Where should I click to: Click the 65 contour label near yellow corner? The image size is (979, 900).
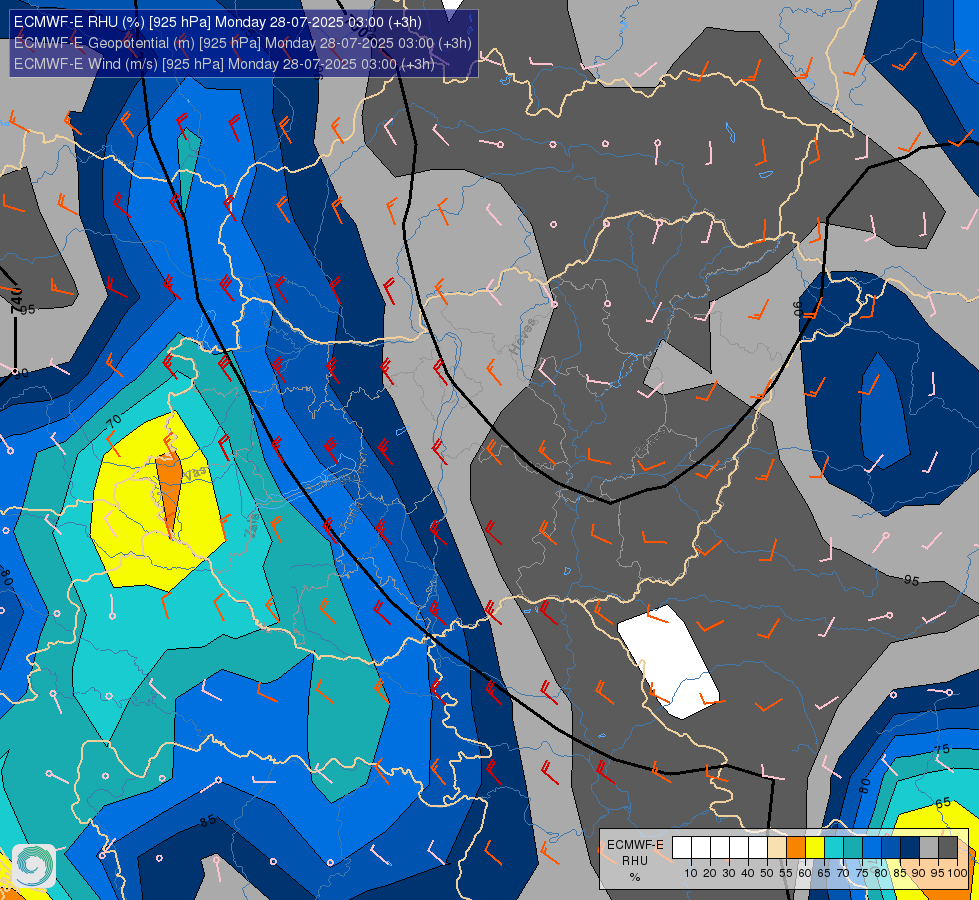coord(943,803)
